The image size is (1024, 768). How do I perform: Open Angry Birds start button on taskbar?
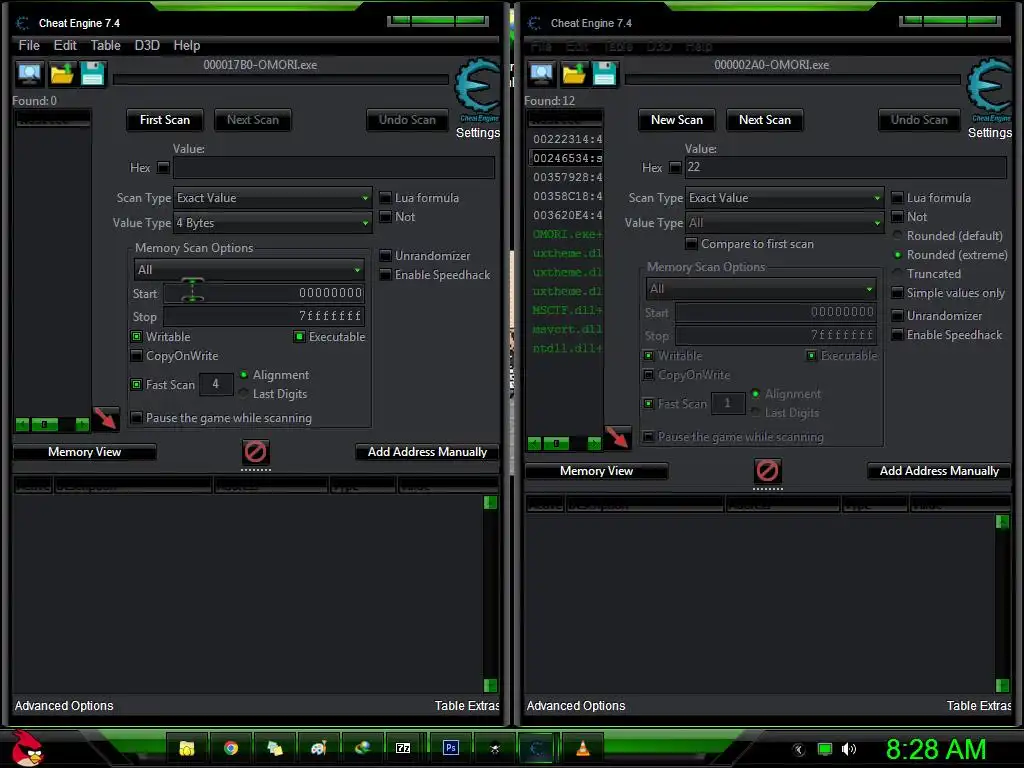[26, 748]
